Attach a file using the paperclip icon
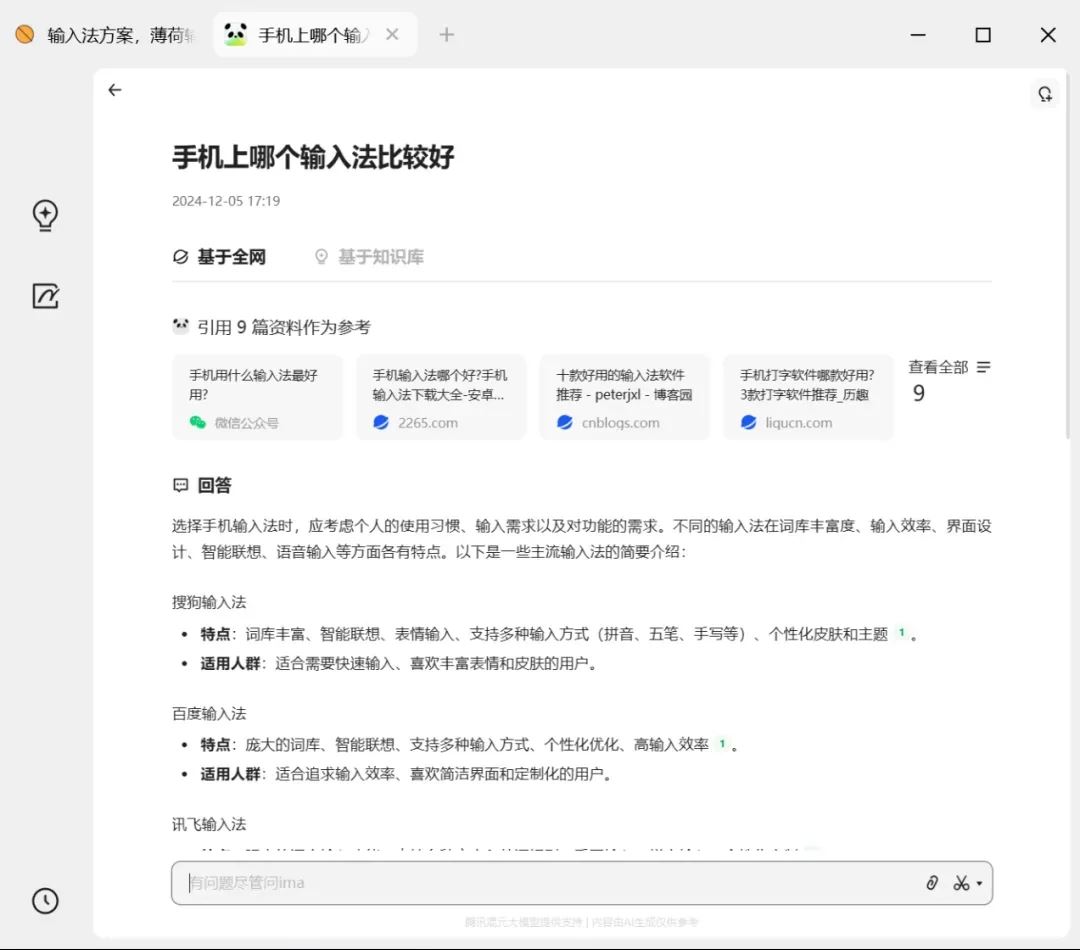 tap(932, 883)
